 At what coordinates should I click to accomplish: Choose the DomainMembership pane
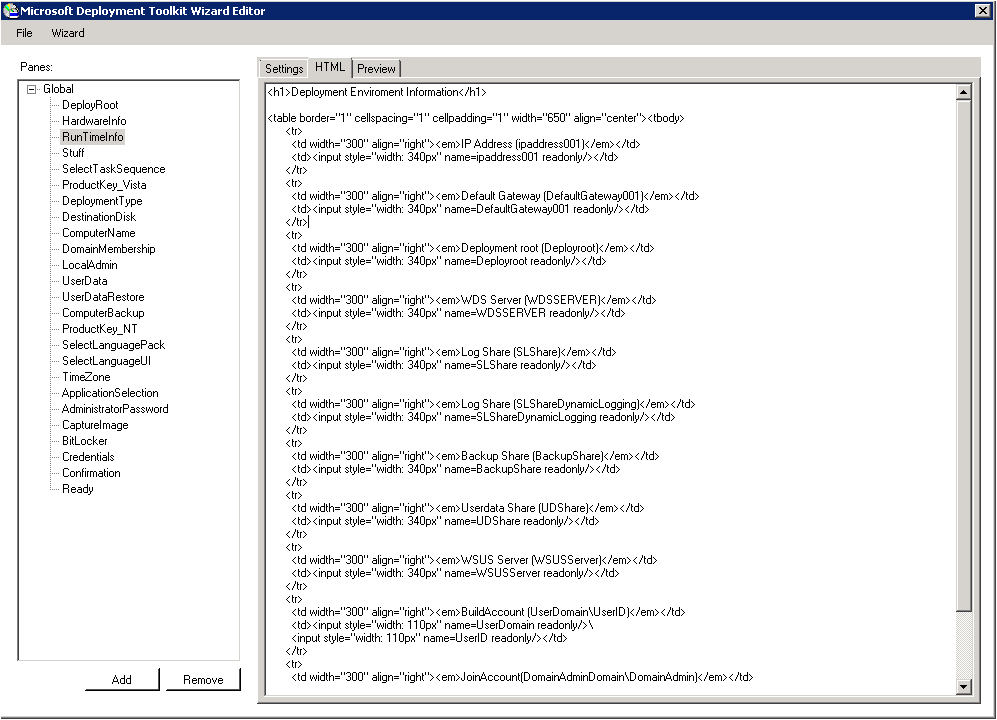(x=108, y=249)
